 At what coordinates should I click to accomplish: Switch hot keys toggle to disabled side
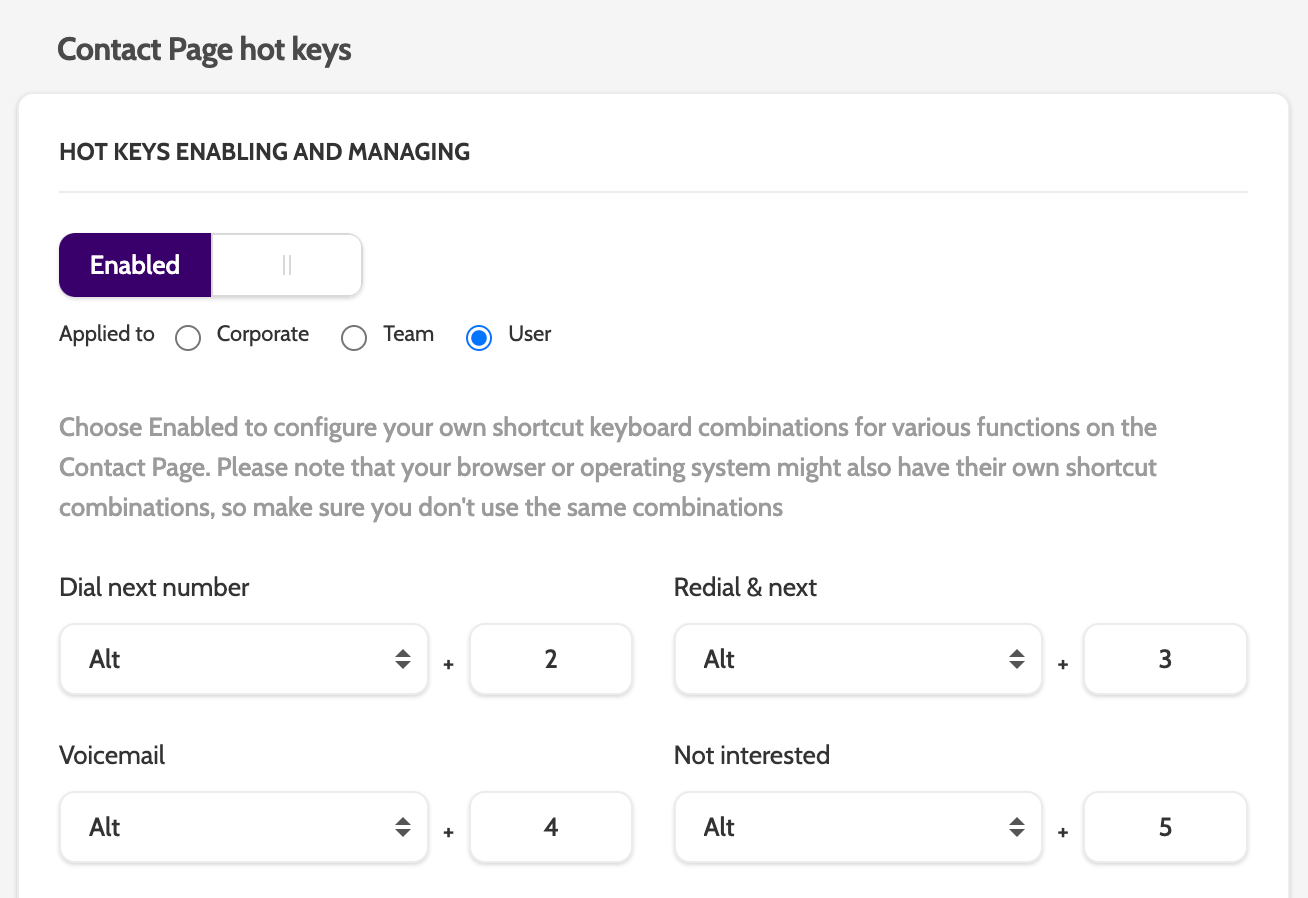click(286, 265)
